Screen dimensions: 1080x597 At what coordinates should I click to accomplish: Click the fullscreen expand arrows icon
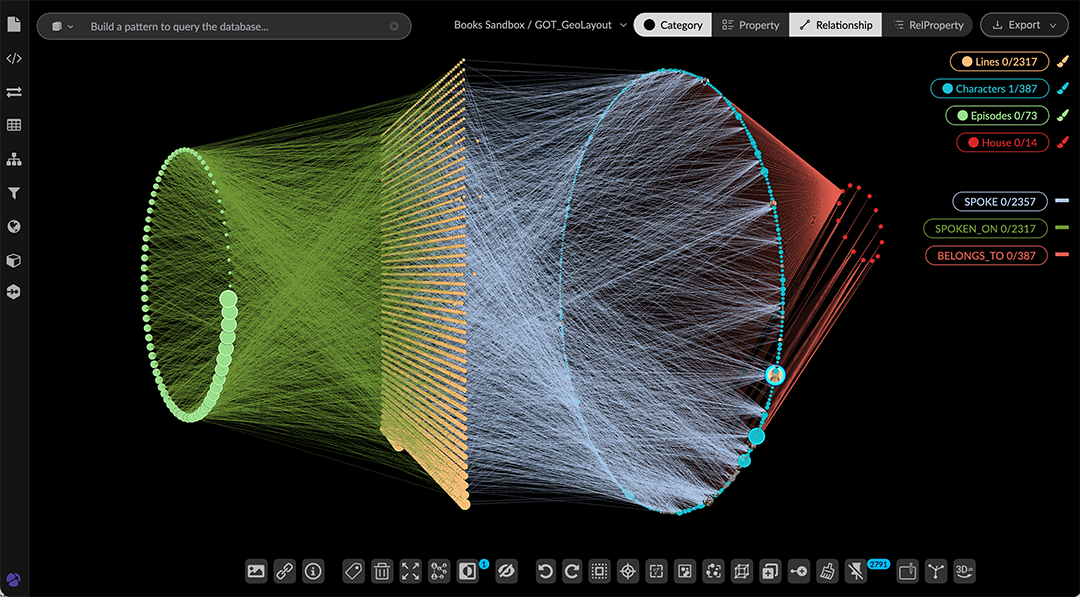coord(410,571)
